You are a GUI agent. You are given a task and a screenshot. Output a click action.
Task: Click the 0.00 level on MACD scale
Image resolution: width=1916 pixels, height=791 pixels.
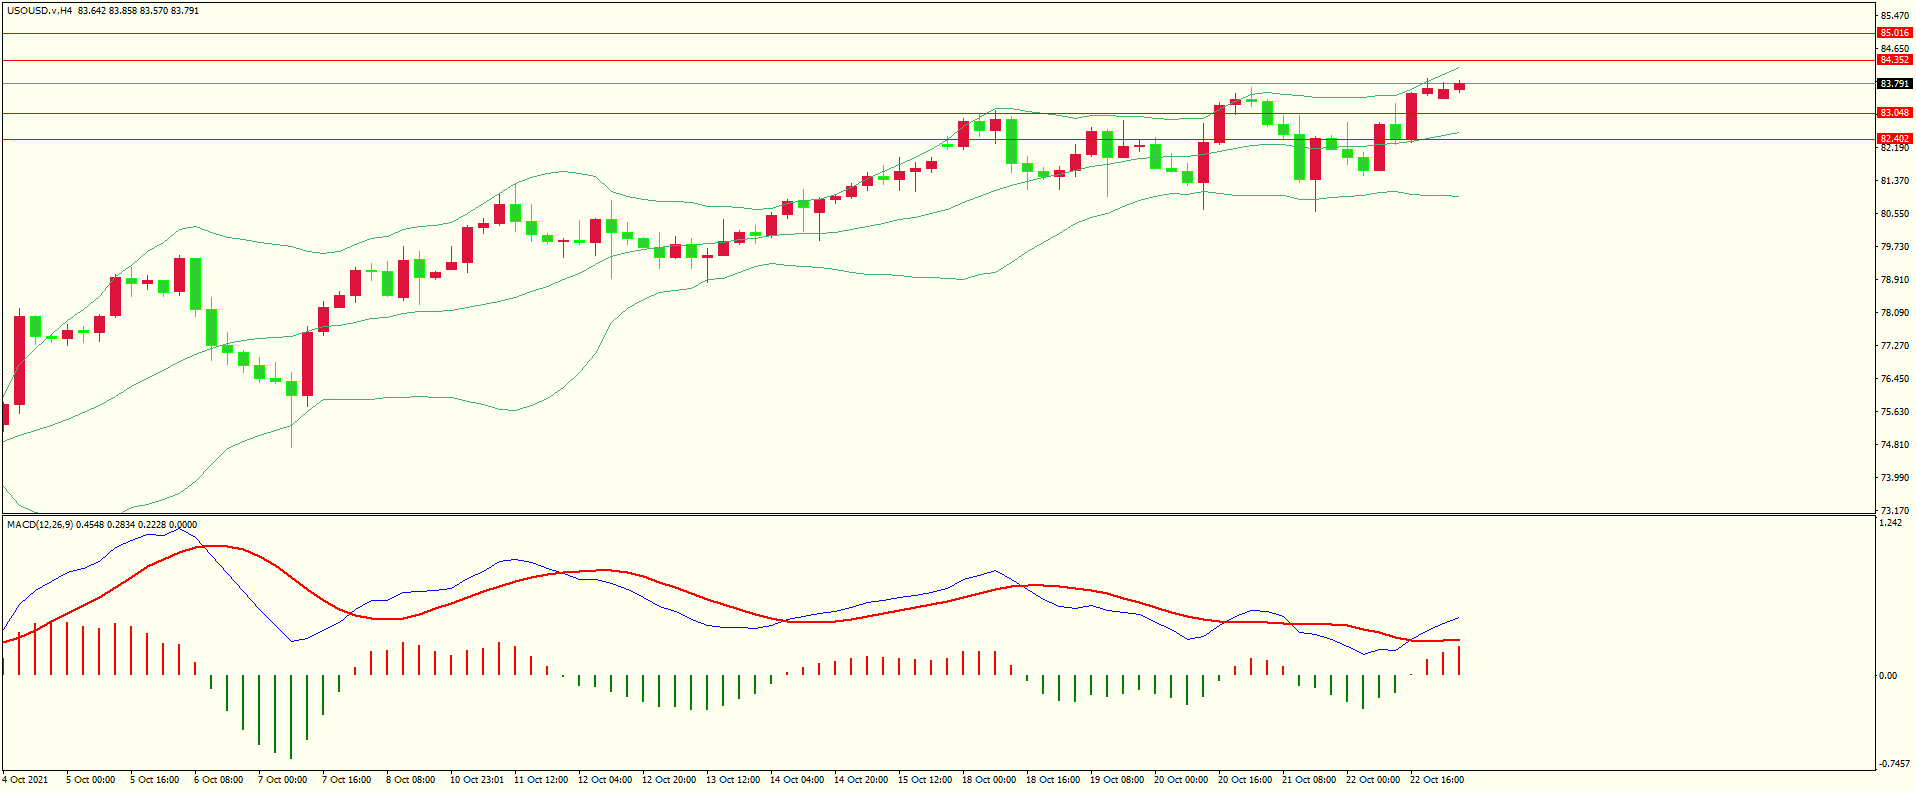(x=1887, y=676)
